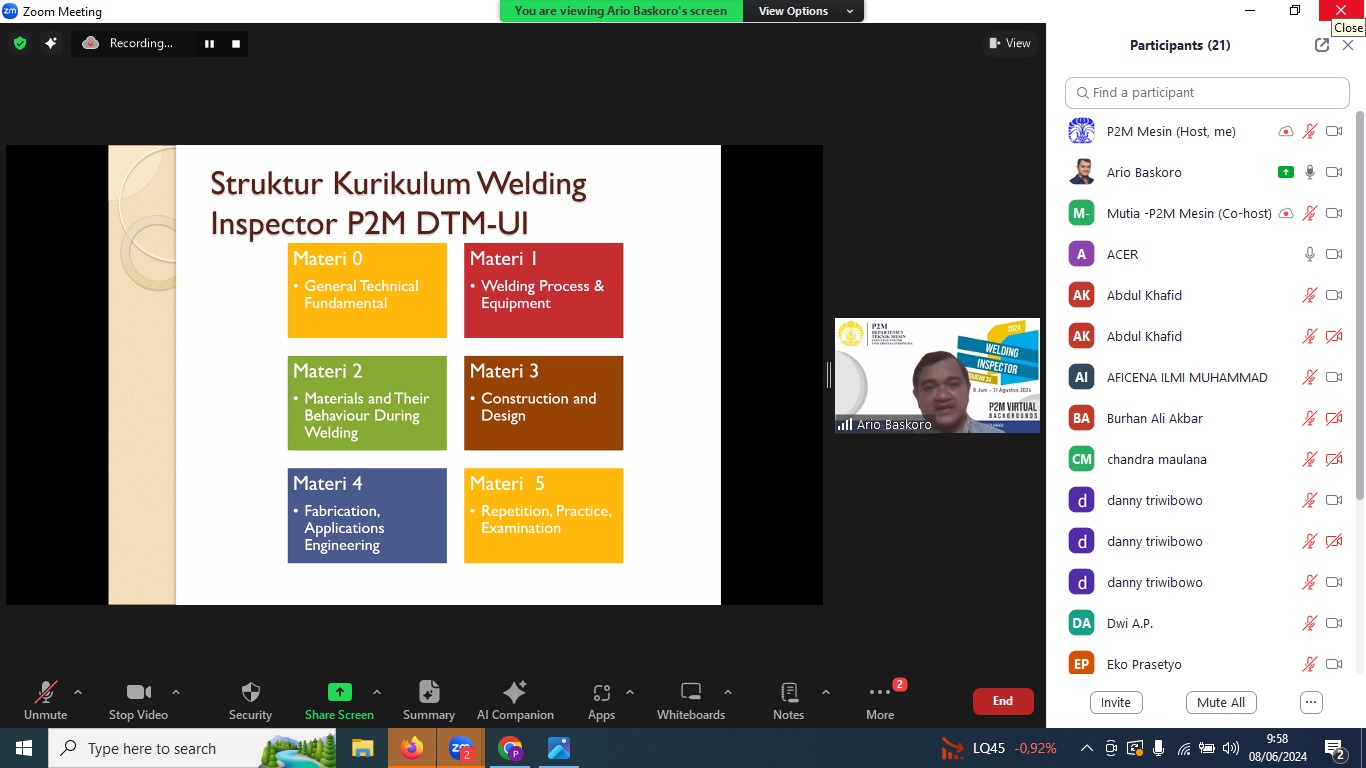The height and width of the screenshot is (768, 1366).
Task: Open the Apps panel
Action: pos(601,701)
